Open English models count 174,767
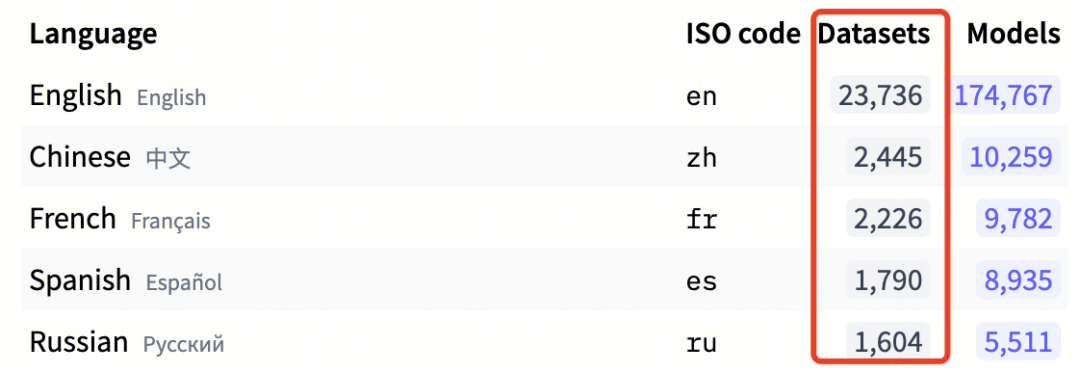Screen dimensions: 1080x372 coord(1004,95)
